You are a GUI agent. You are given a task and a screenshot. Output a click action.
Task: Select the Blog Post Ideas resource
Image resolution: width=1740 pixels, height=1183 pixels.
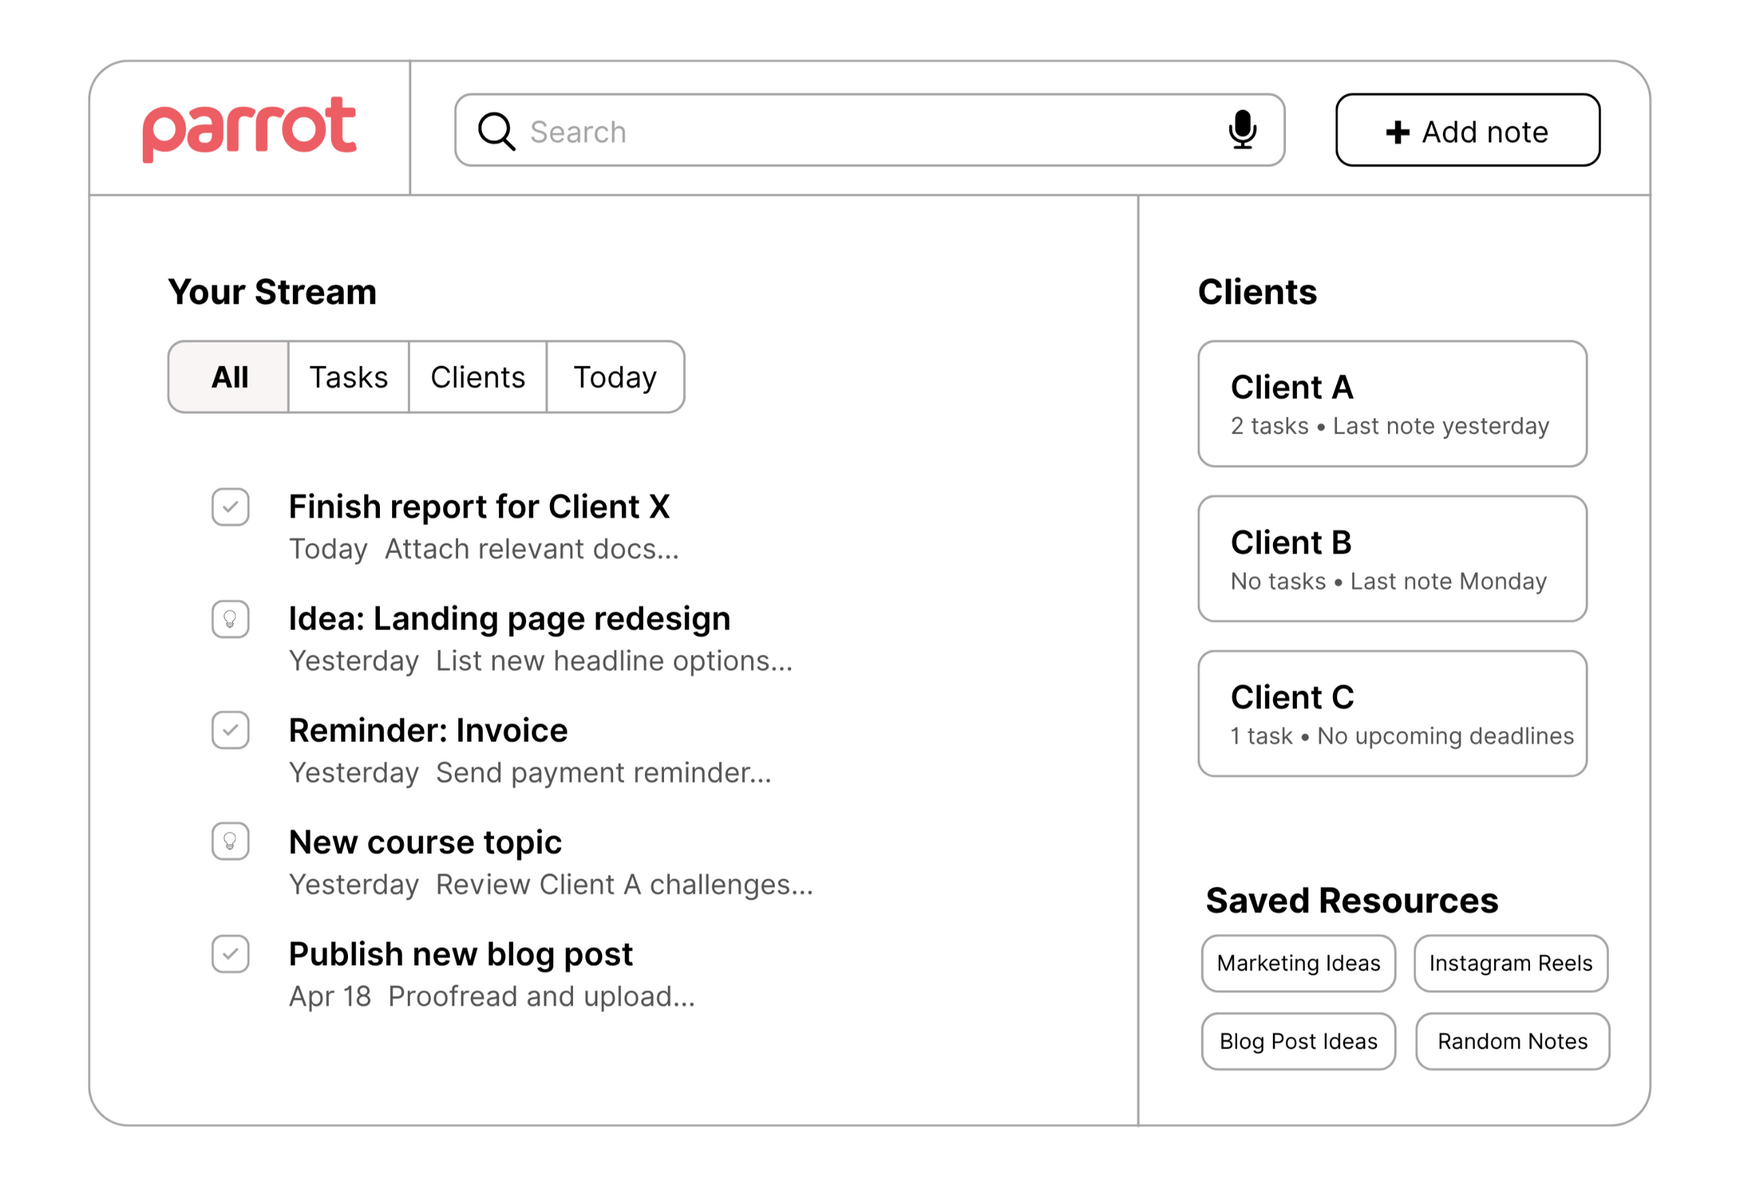pos(1298,1041)
